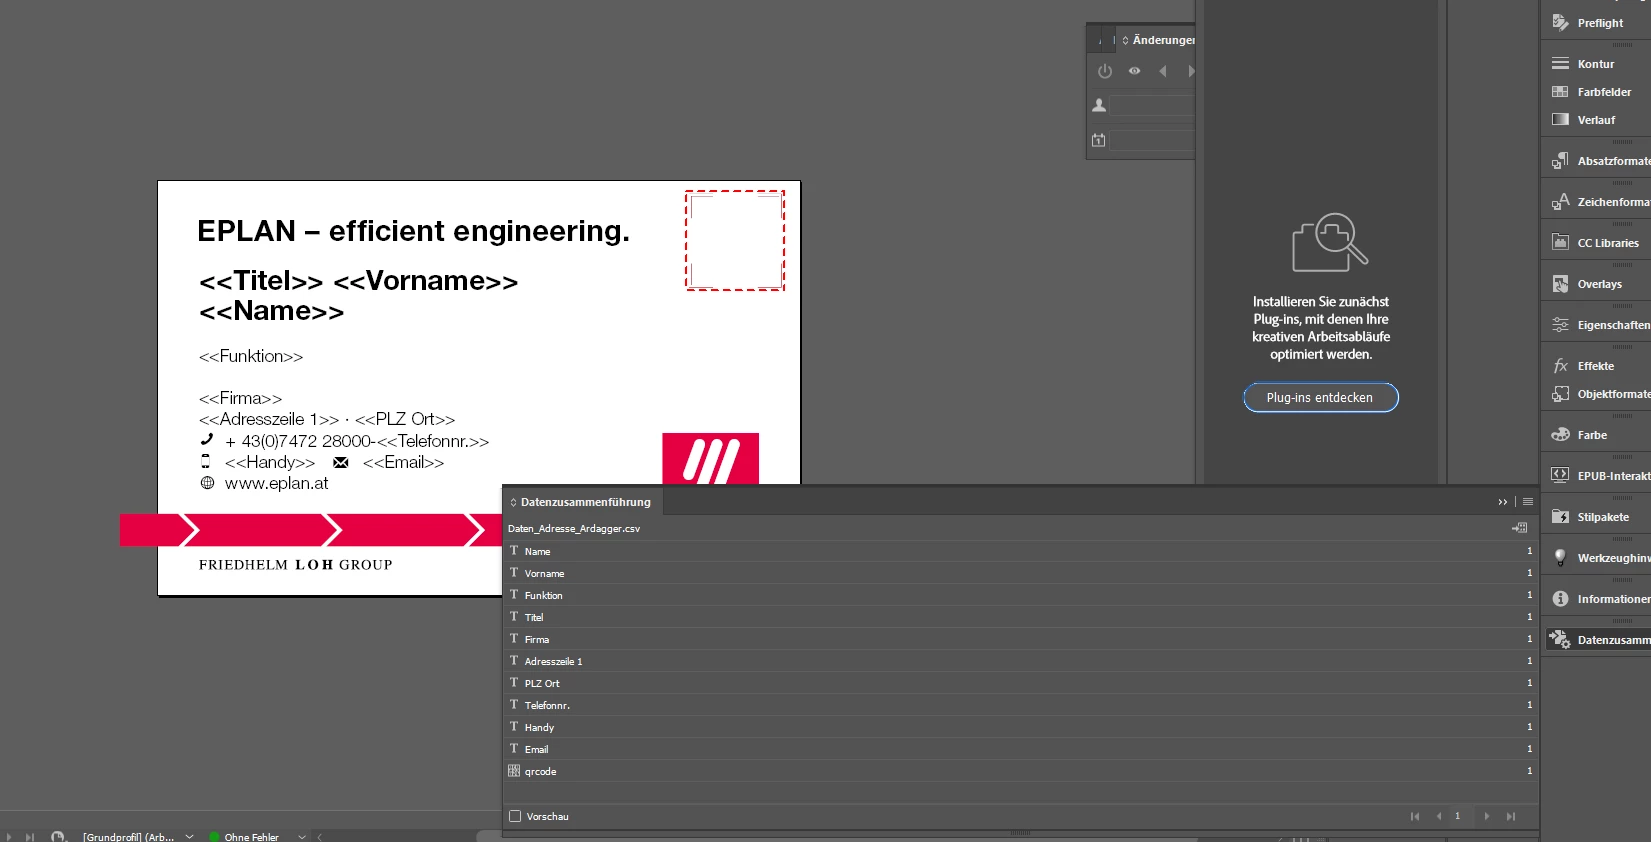Click the calendar date icon in Änderungen
This screenshot has height=842, width=1651.
tap(1099, 140)
